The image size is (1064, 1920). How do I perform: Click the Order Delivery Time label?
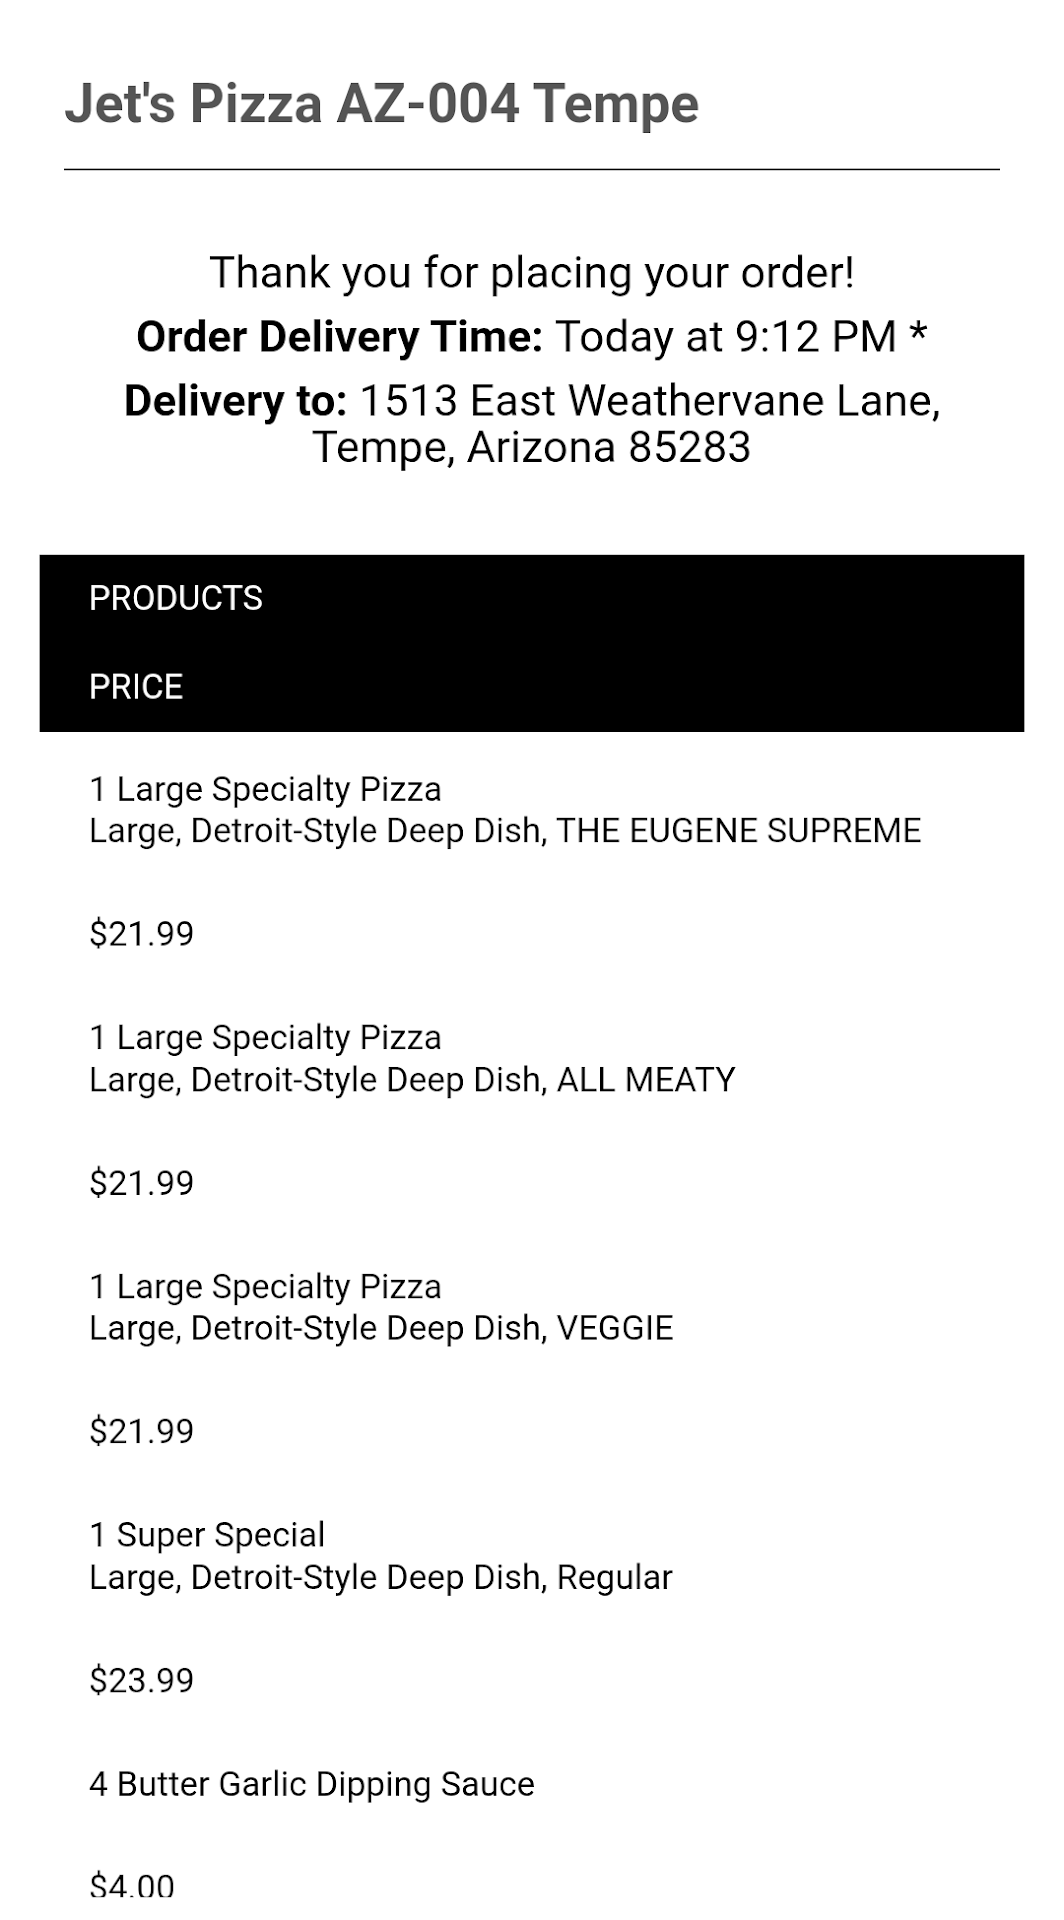[339, 337]
